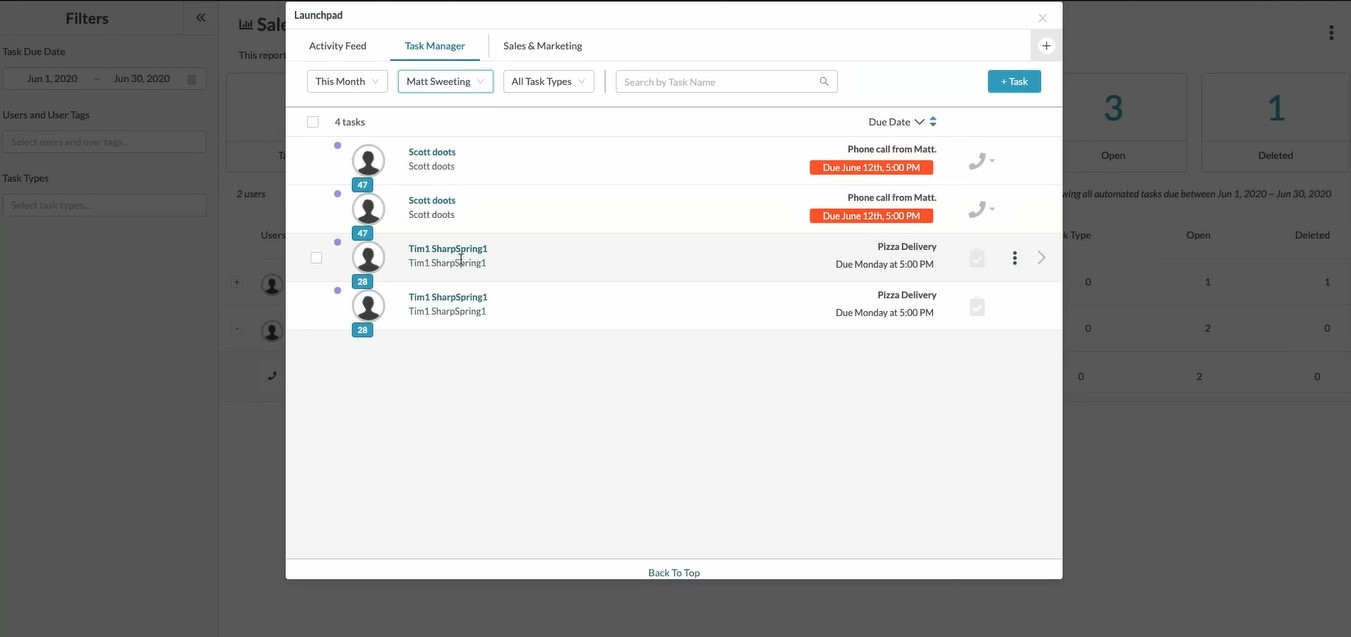The image size is (1351, 637).
Task: Click the phone icon on first Scott doots task
Action: click(x=977, y=161)
